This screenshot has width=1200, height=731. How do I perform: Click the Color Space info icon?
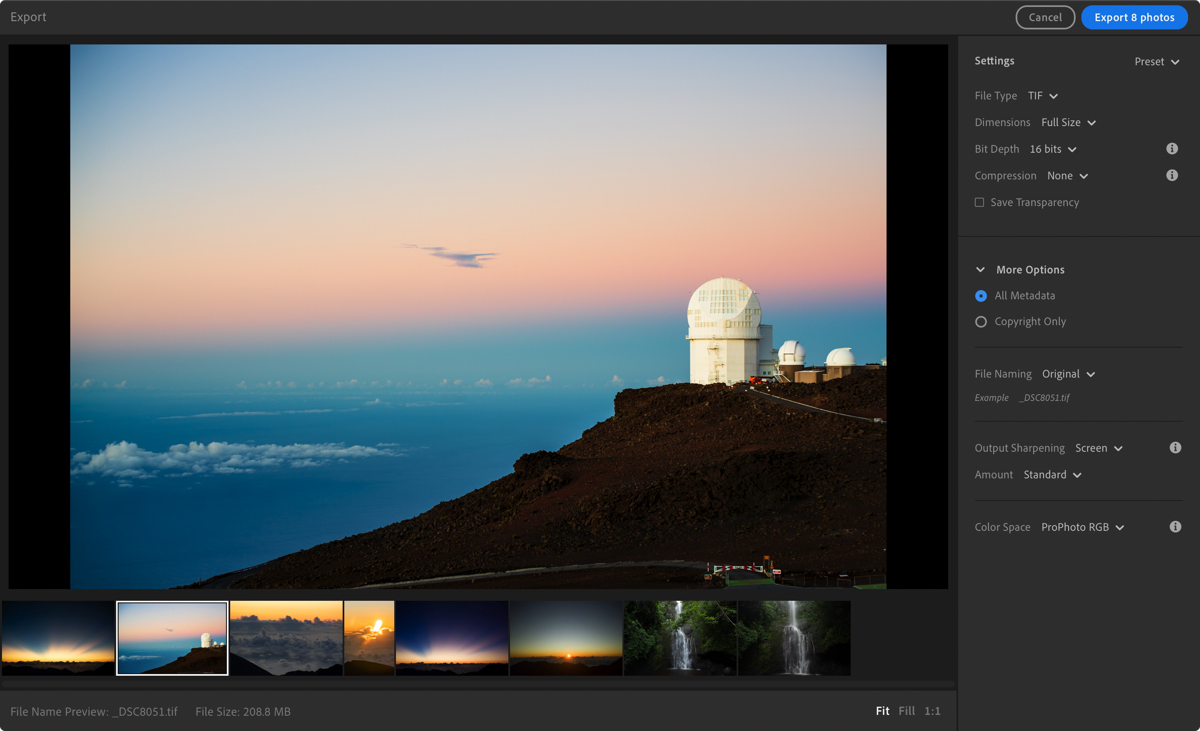pos(1176,527)
